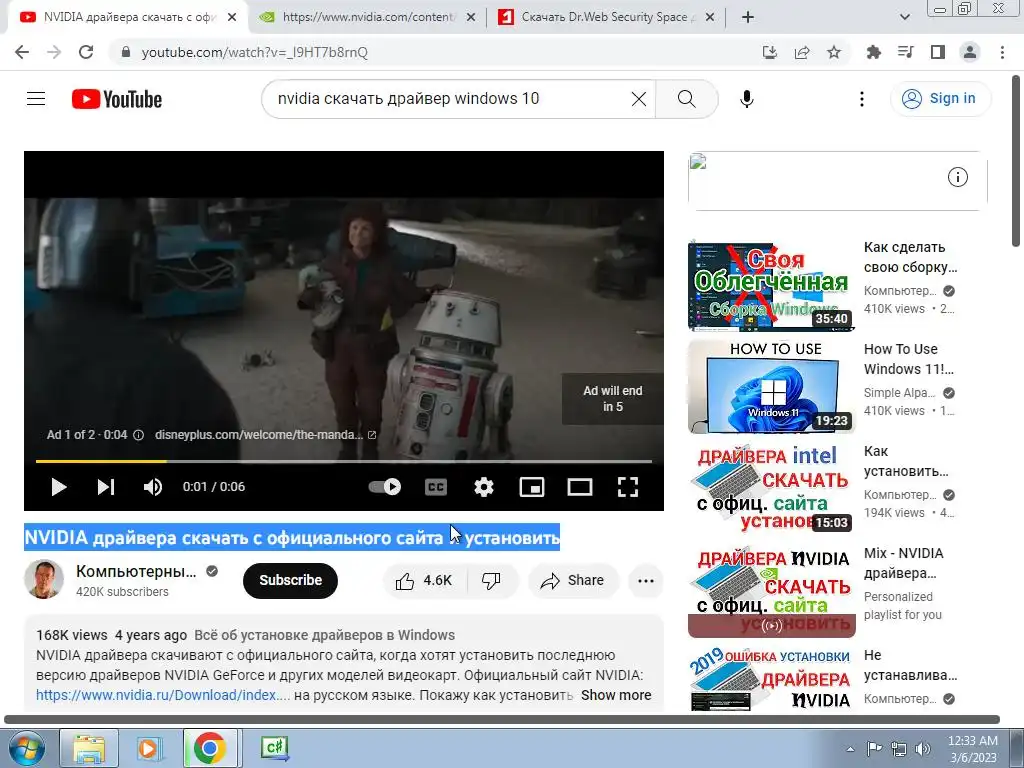Open more actions three-dot button under video
Screen dimensions: 1024x768
[x=646, y=581]
